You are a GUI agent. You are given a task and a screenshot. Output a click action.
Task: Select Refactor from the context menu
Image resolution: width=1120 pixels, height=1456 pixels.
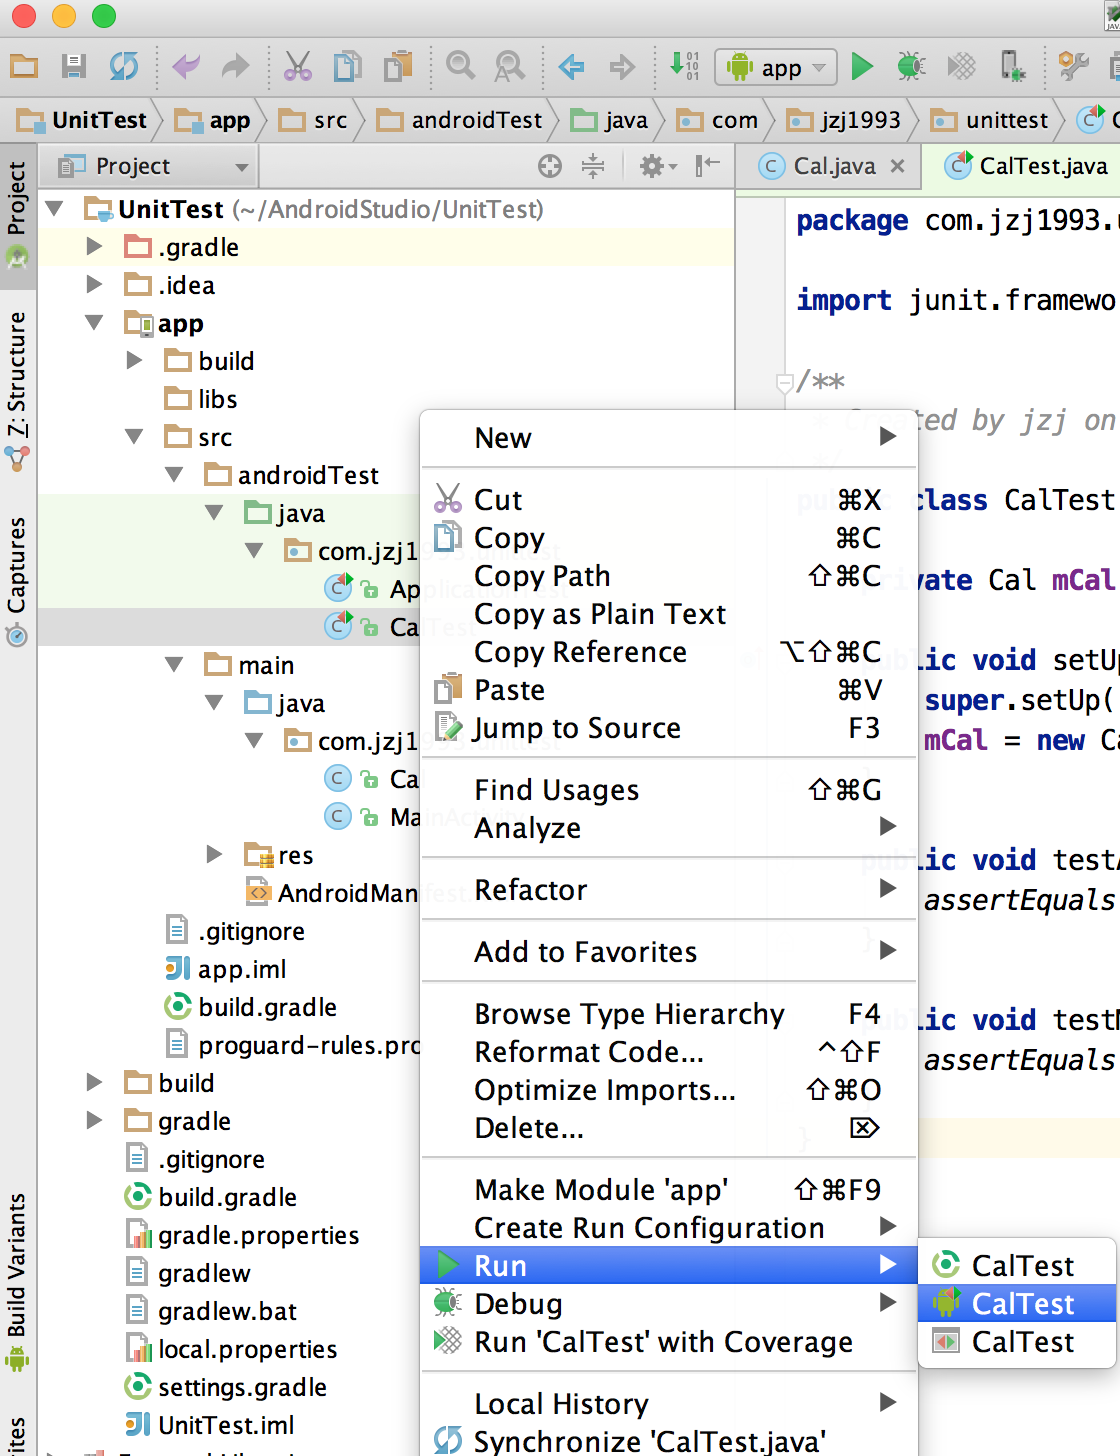point(530,890)
